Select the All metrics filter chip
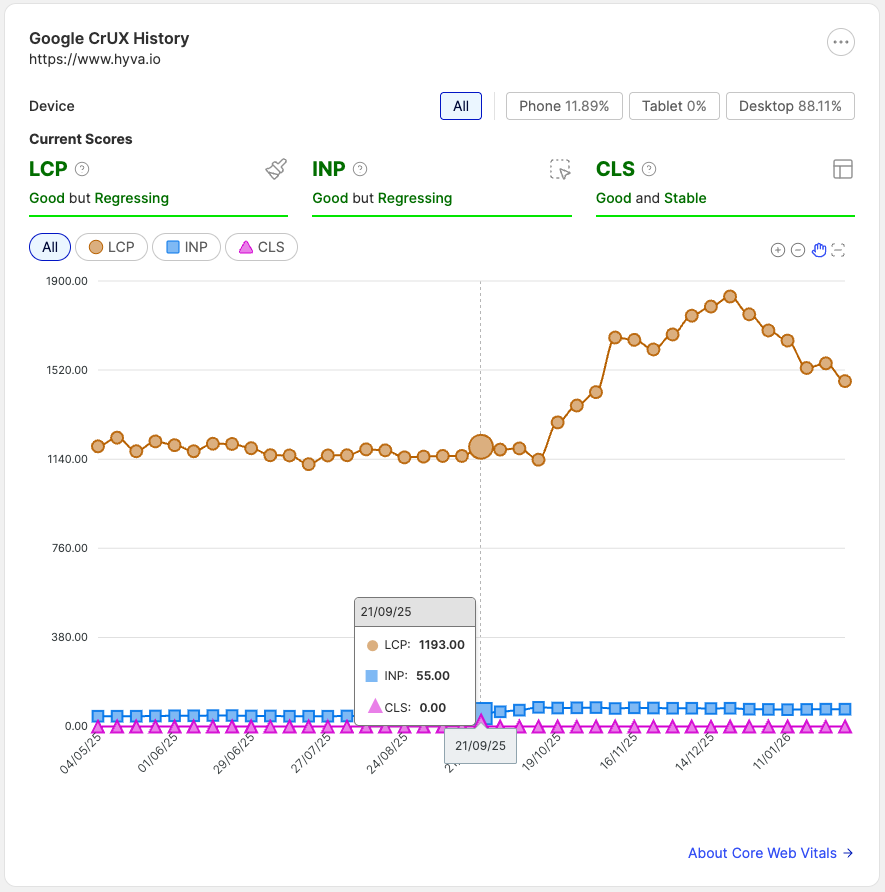 pyautogui.click(x=49, y=247)
